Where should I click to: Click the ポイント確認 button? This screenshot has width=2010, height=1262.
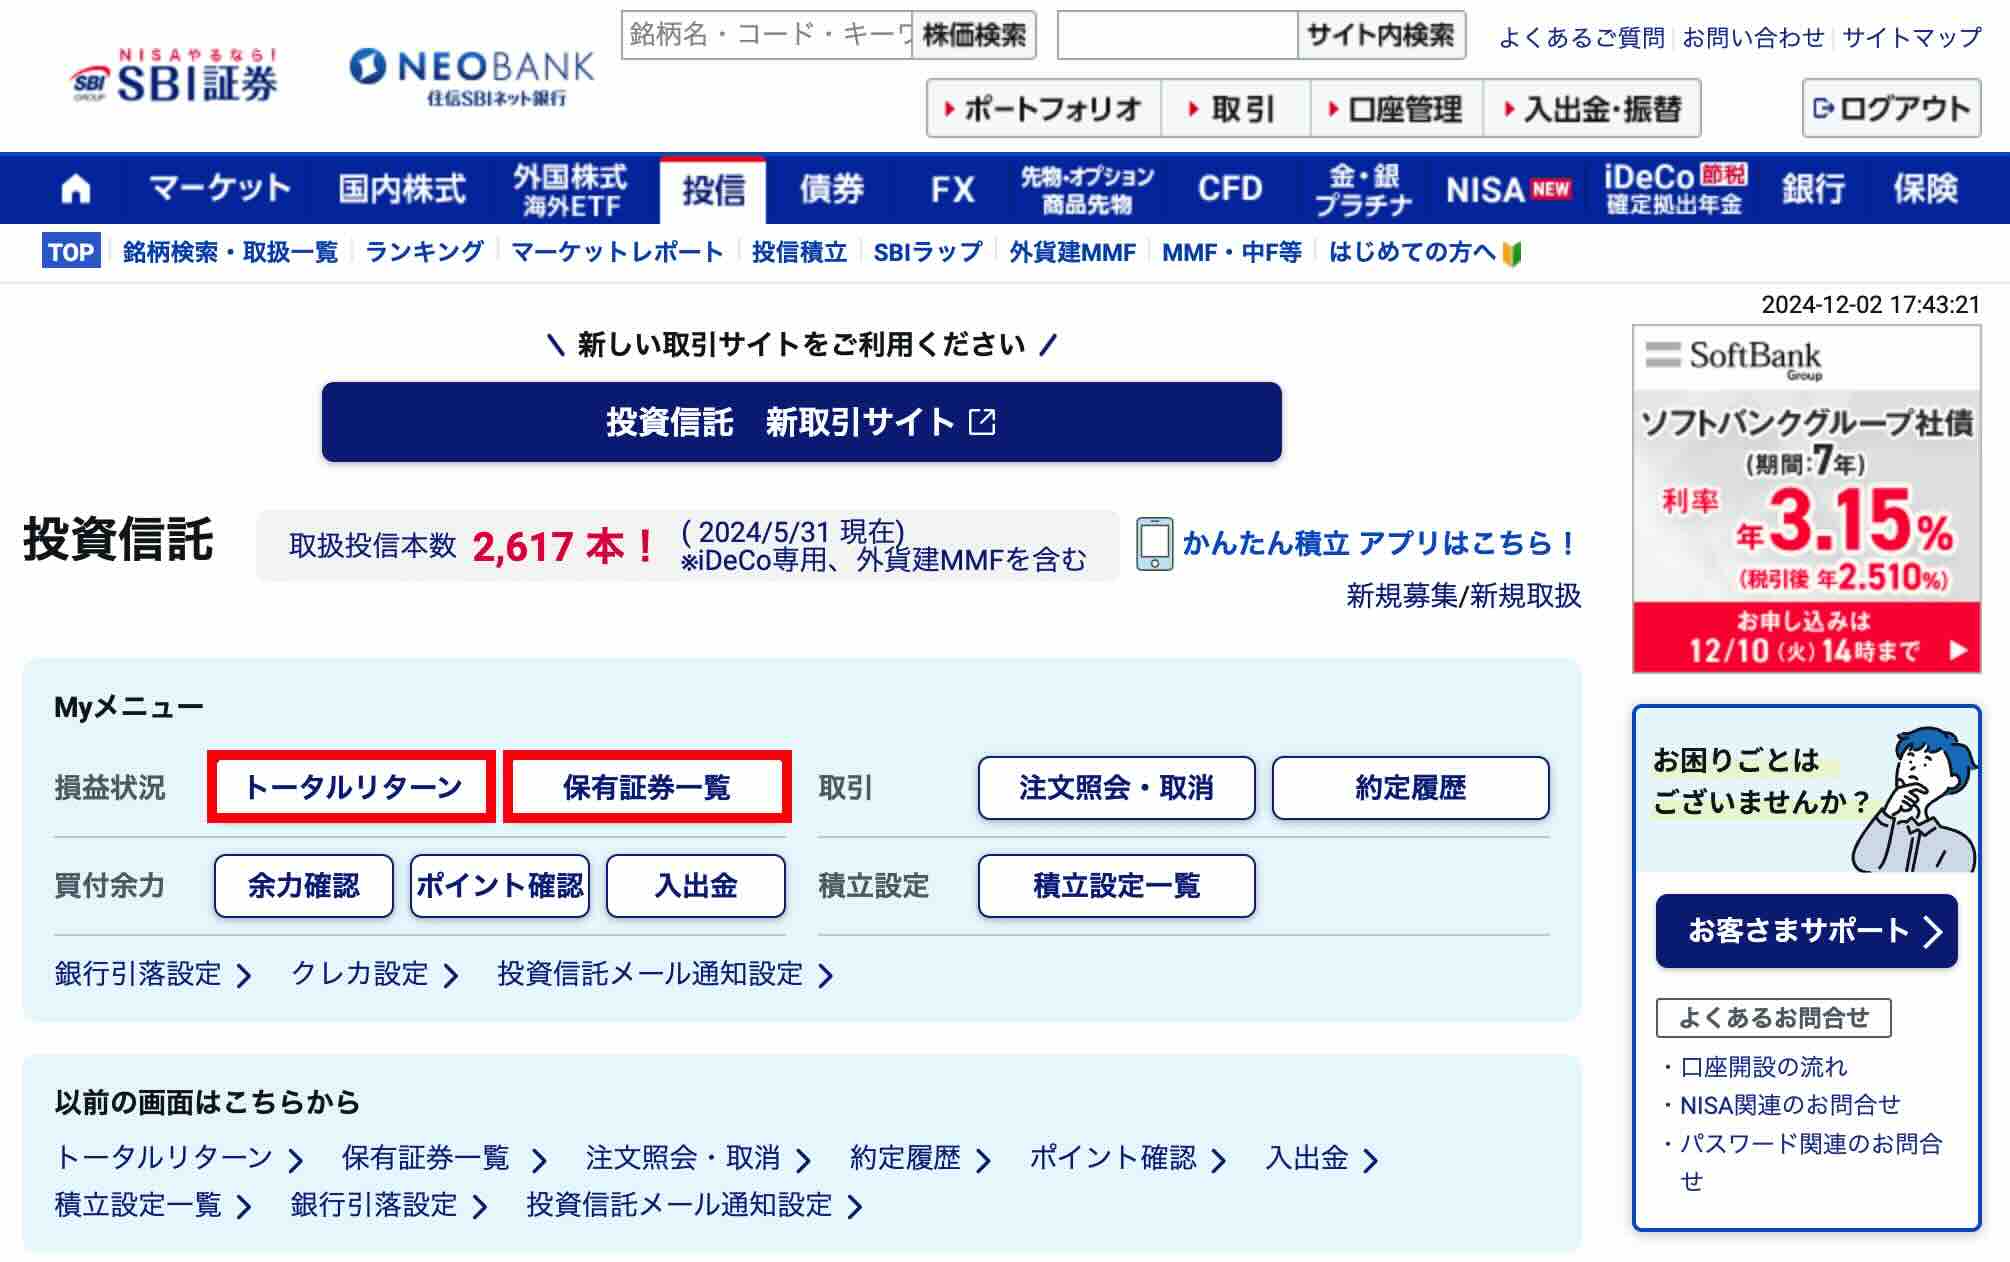(499, 886)
